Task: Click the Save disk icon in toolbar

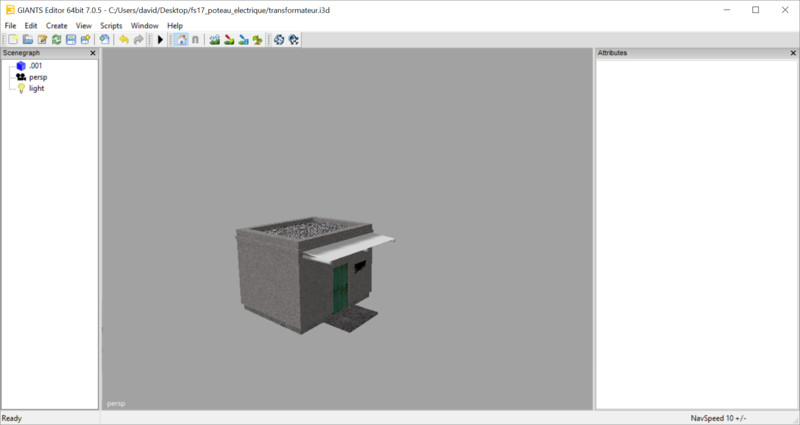Action: [x=71, y=40]
